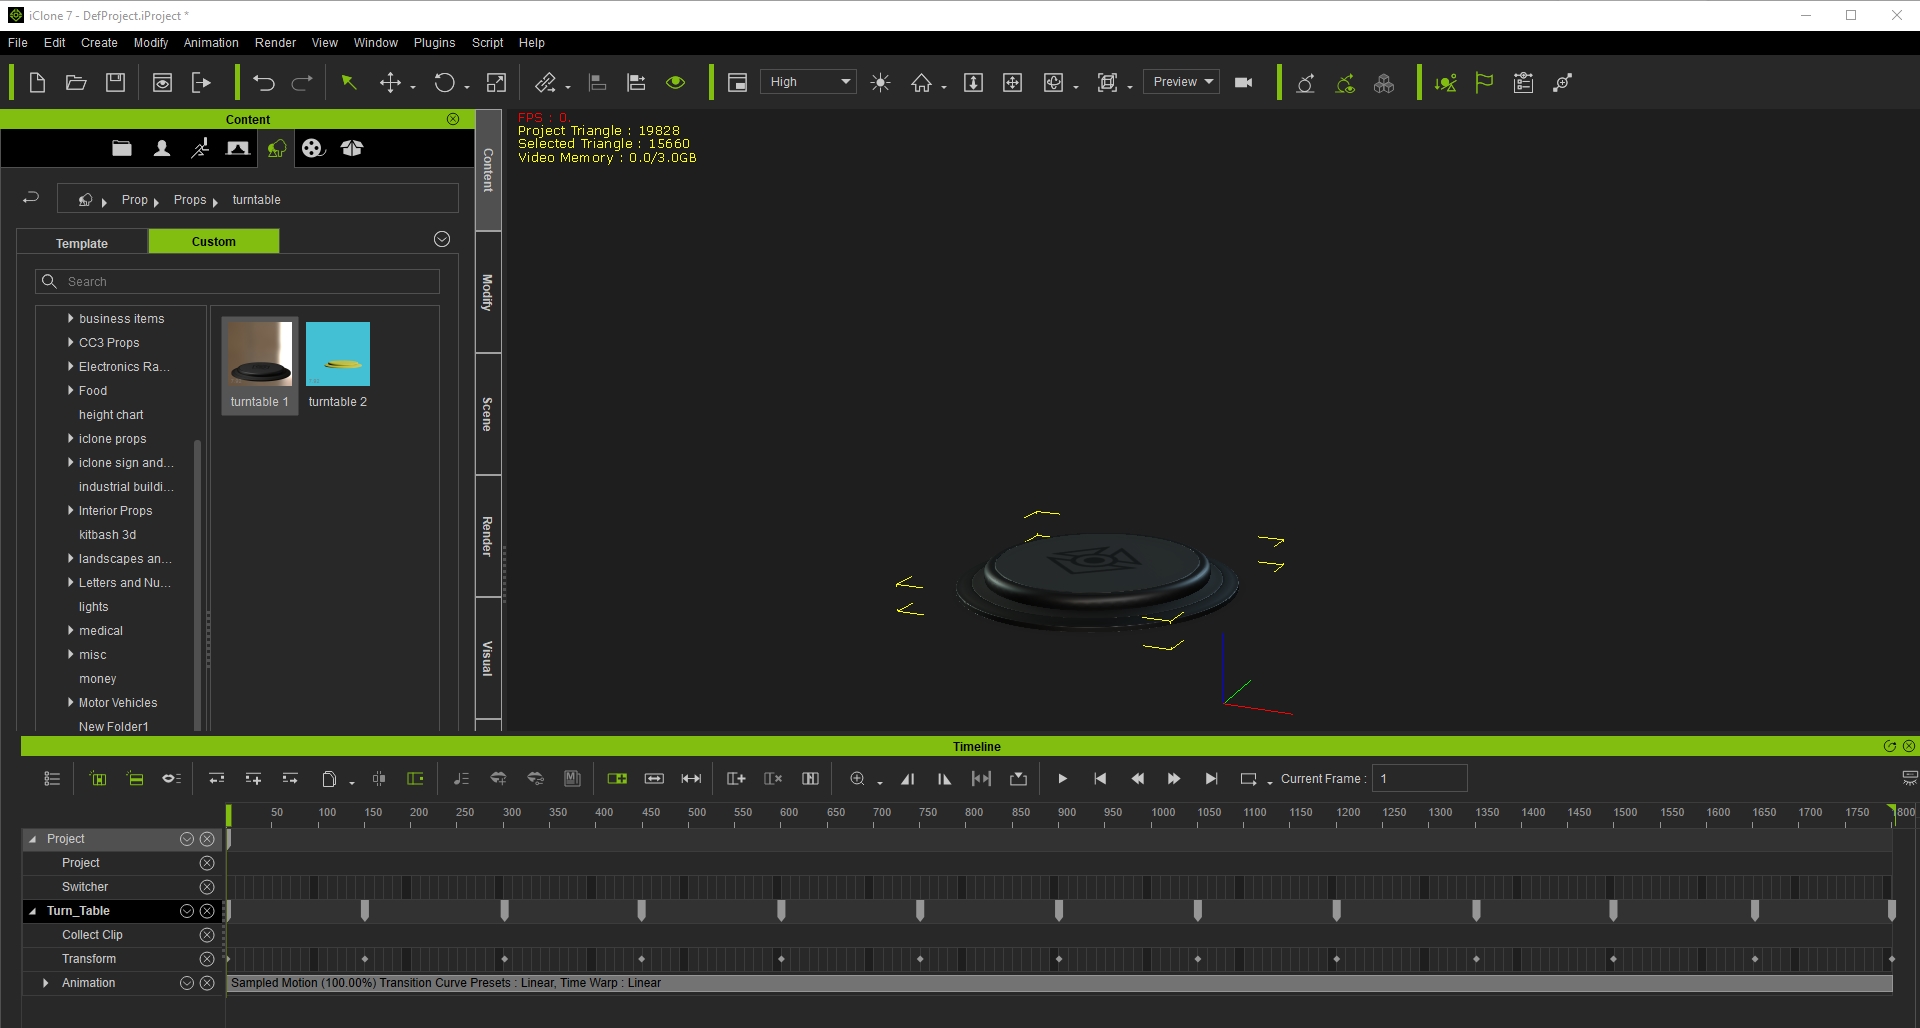The height and width of the screenshot is (1028, 1920).
Task: Toggle the Collect Clip track circle
Action: point(207,935)
